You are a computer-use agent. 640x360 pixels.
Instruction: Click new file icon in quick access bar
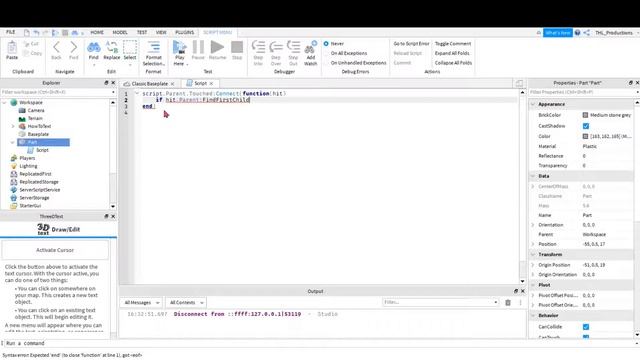(x=27, y=33)
